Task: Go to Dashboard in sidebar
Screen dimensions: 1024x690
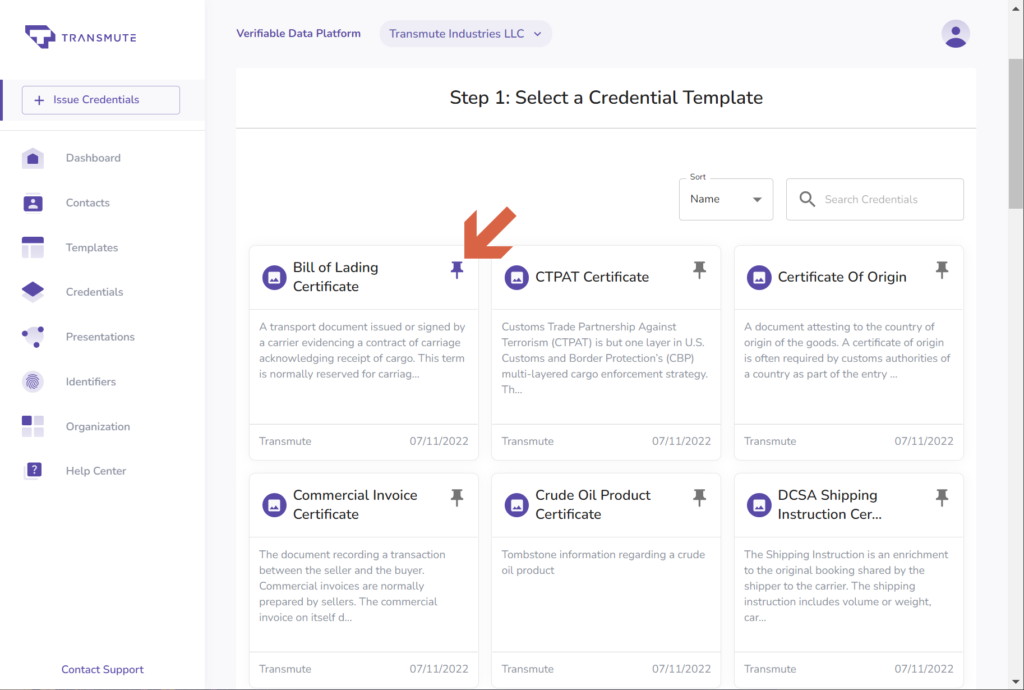Action: point(93,158)
